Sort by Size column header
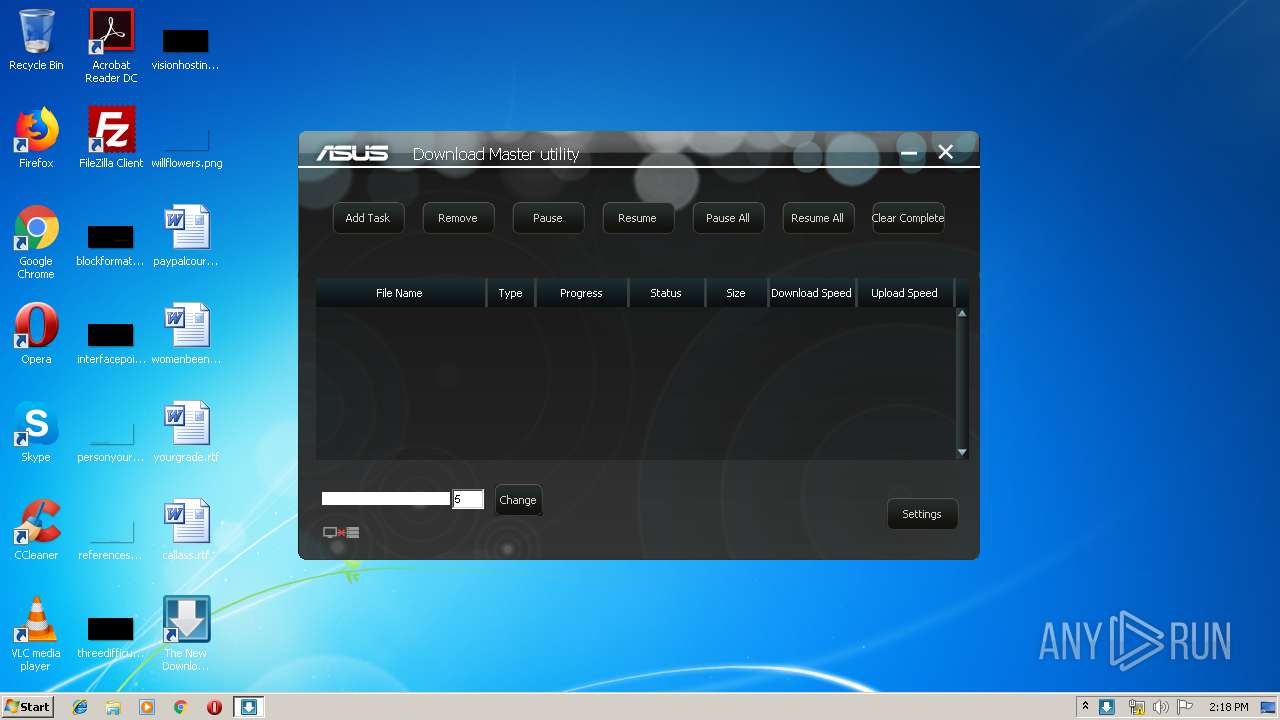The height and width of the screenshot is (720, 1280). pyautogui.click(x=736, y=293)
